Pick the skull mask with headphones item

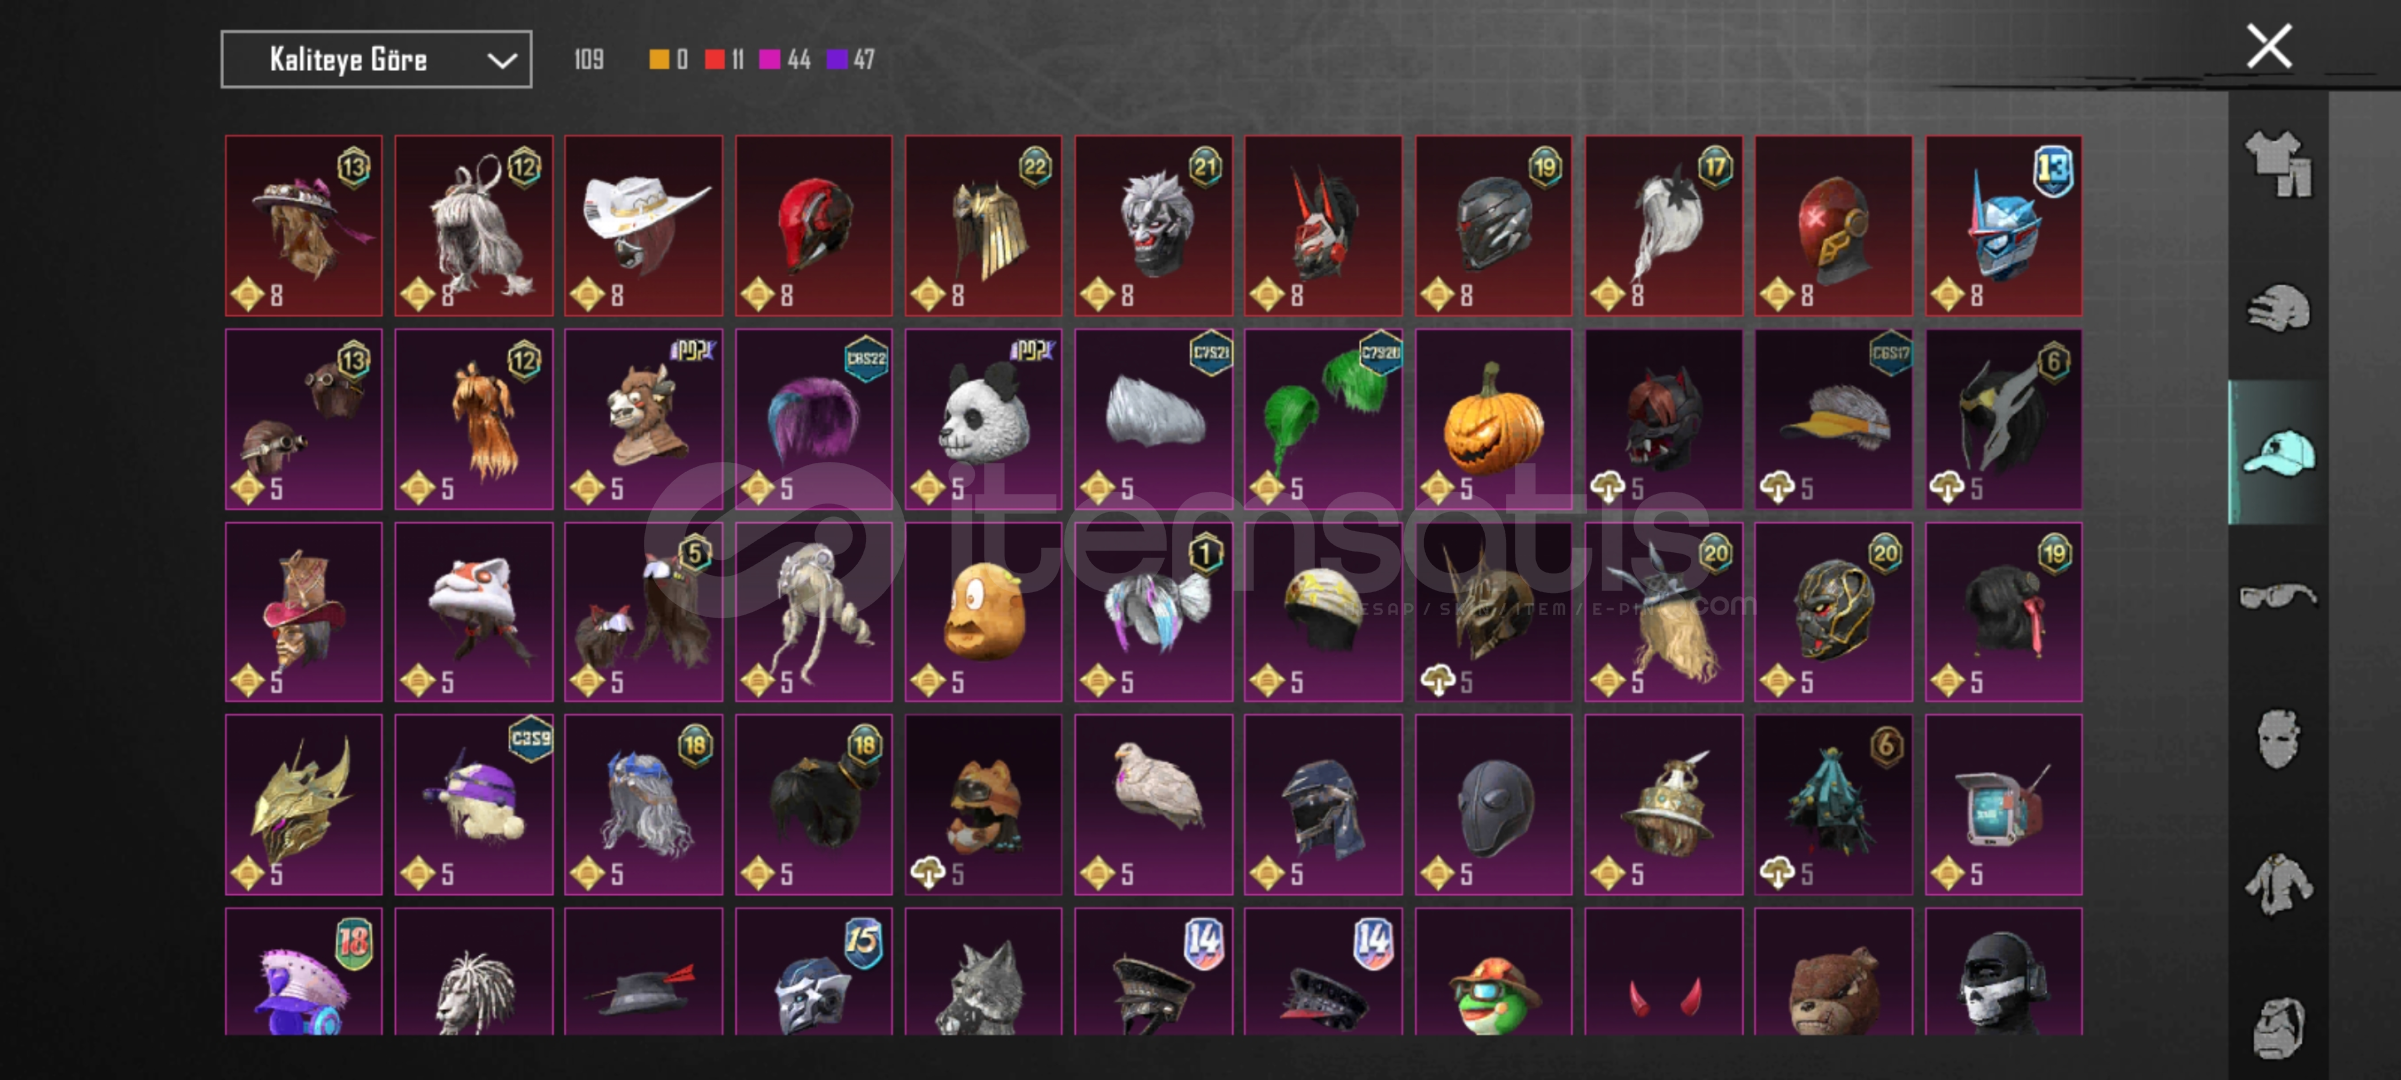click(2003, 972)
